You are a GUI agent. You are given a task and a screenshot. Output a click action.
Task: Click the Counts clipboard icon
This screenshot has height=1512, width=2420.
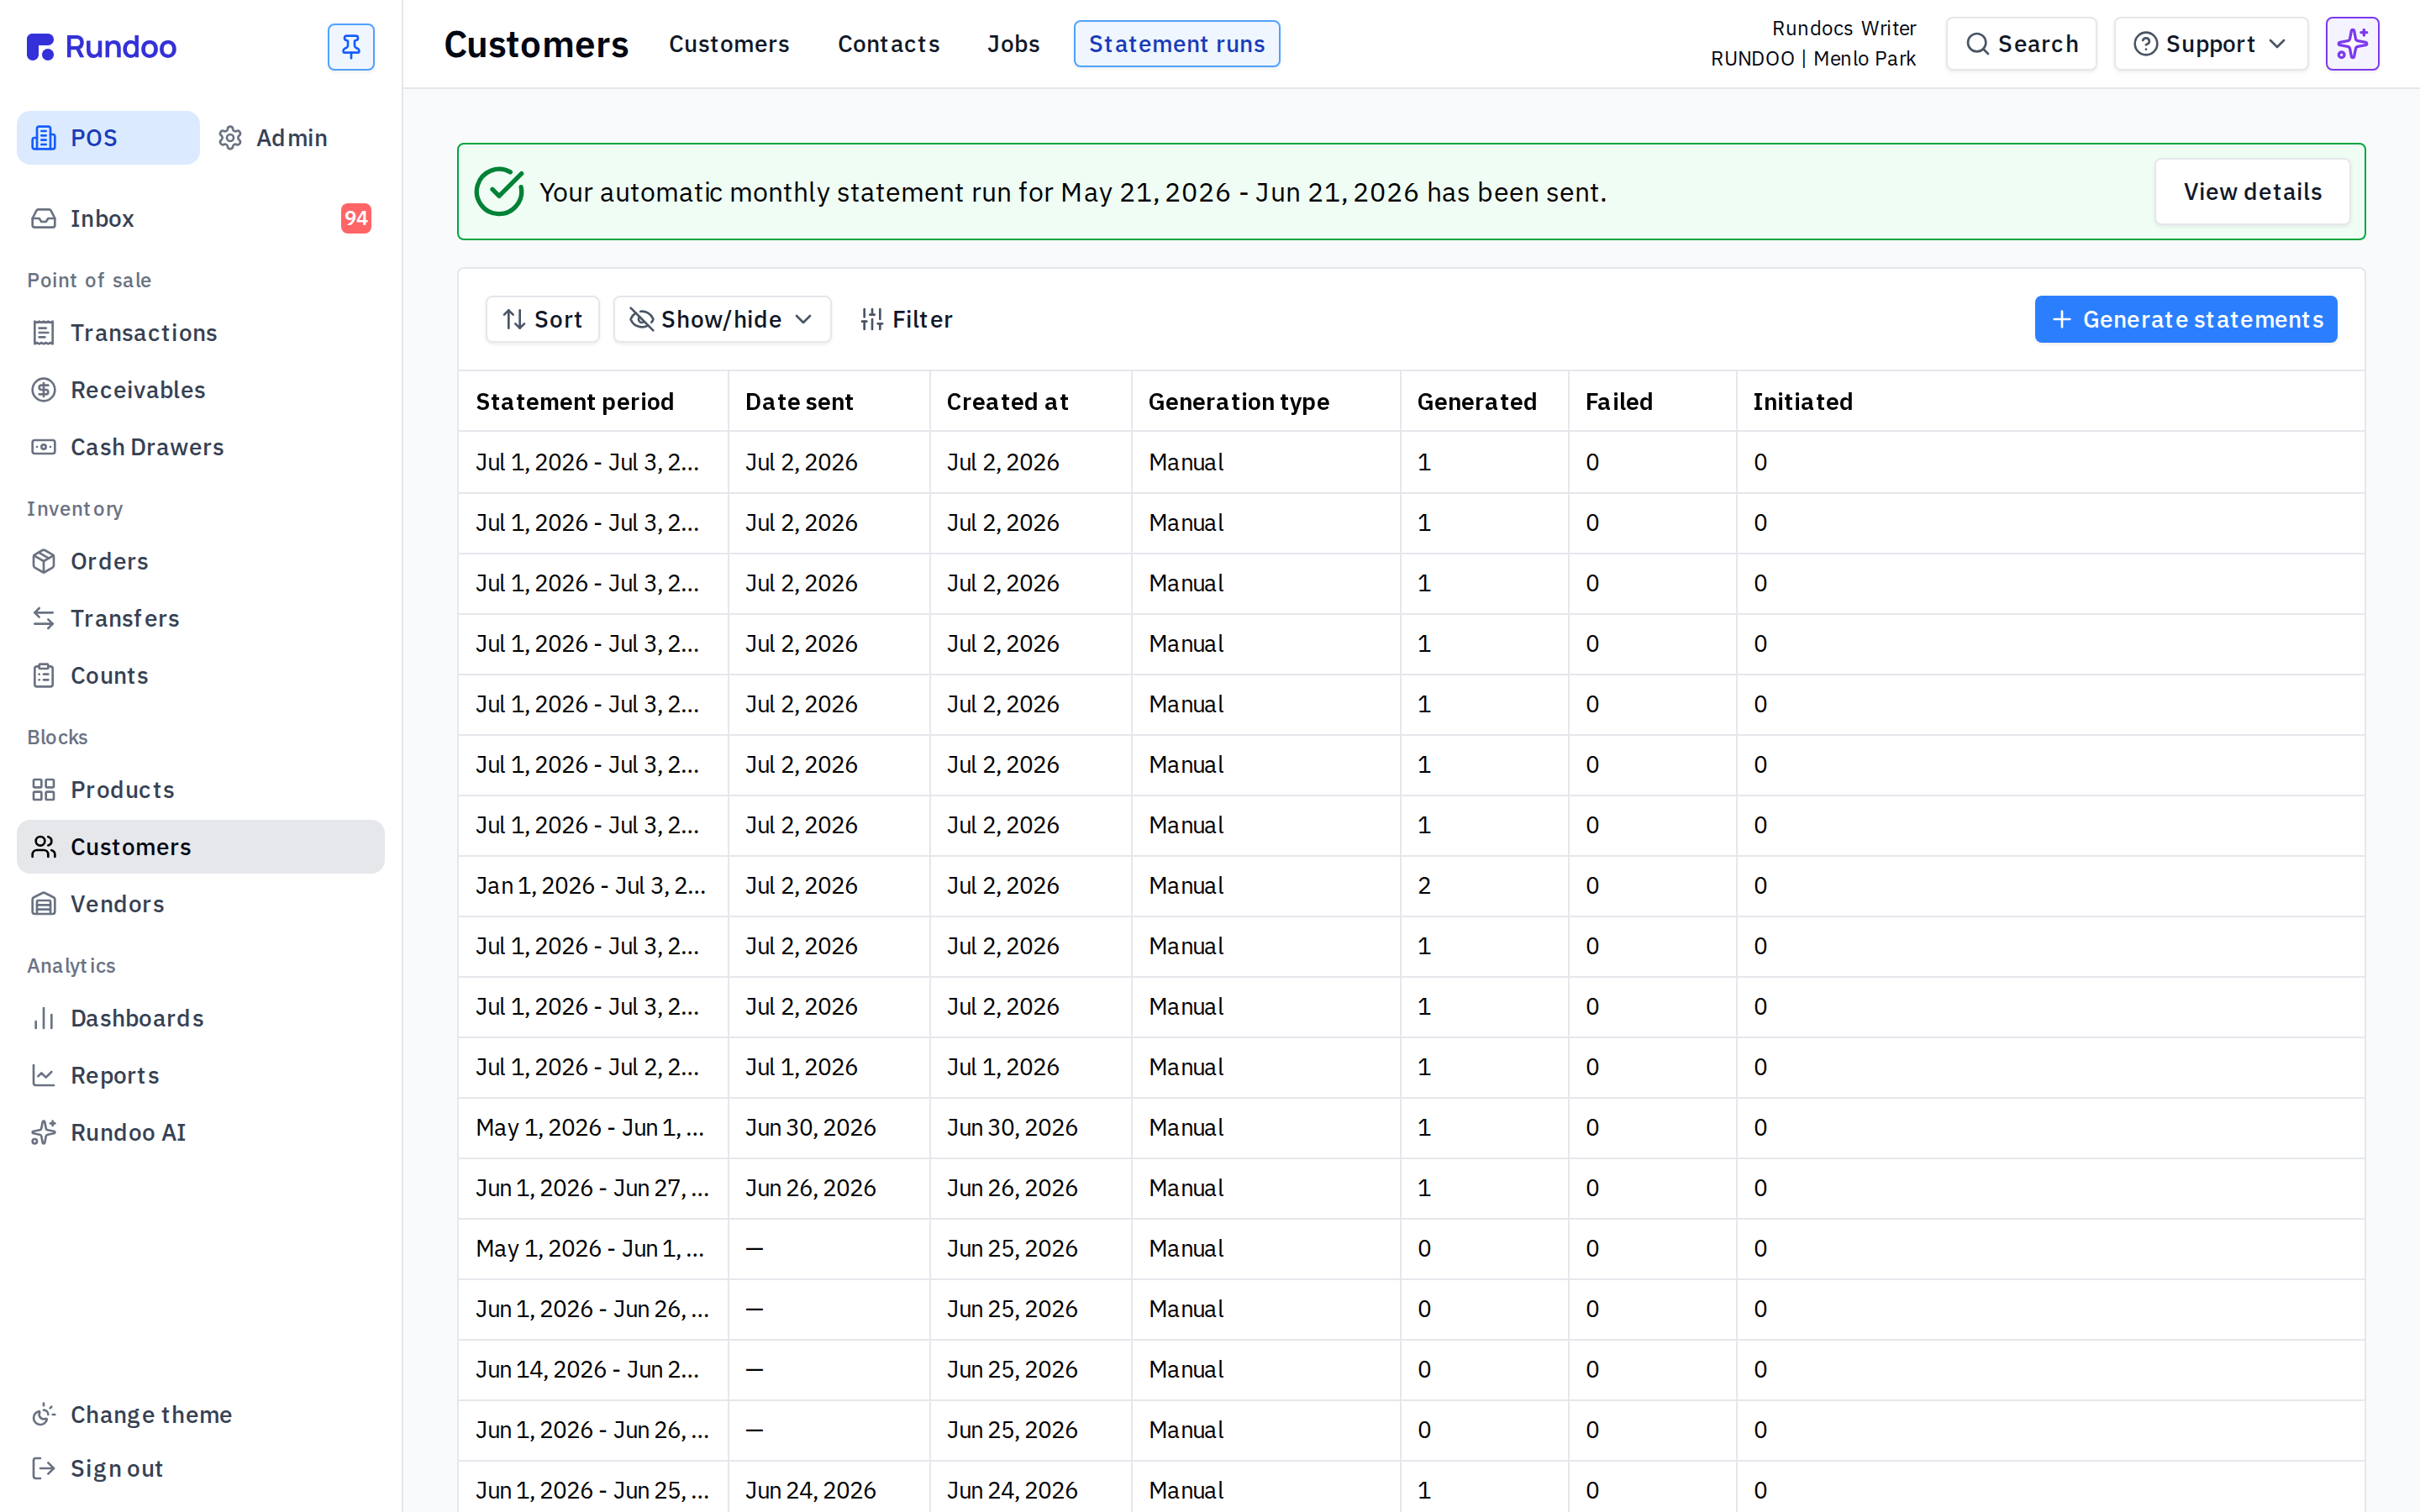43,675
